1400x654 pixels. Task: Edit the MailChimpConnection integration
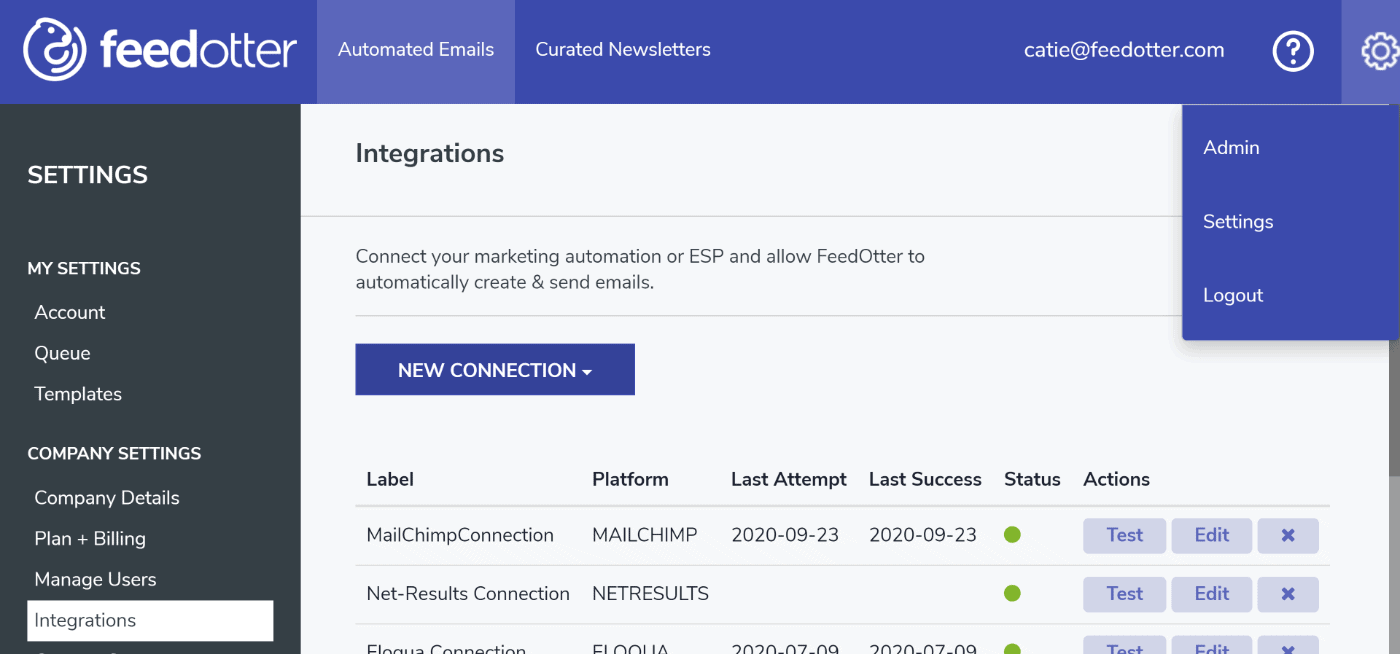[x=1211, y=535]
